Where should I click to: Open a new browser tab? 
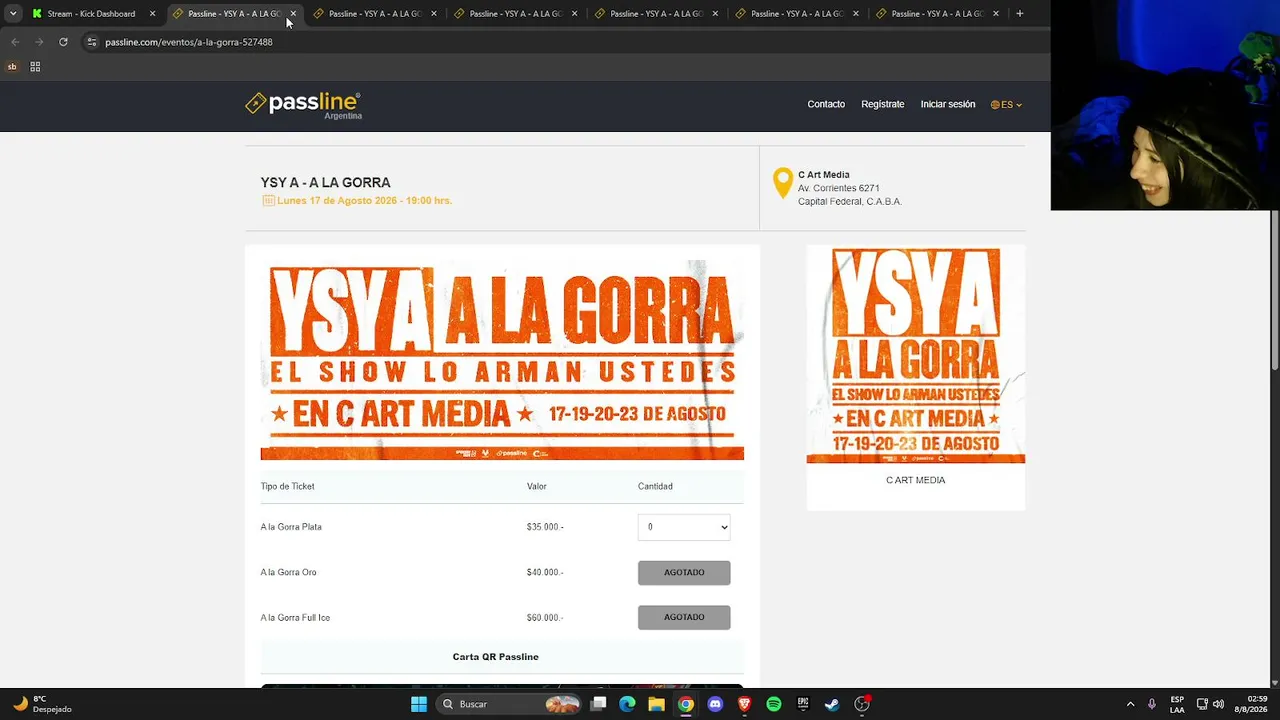click(1020, 14)
